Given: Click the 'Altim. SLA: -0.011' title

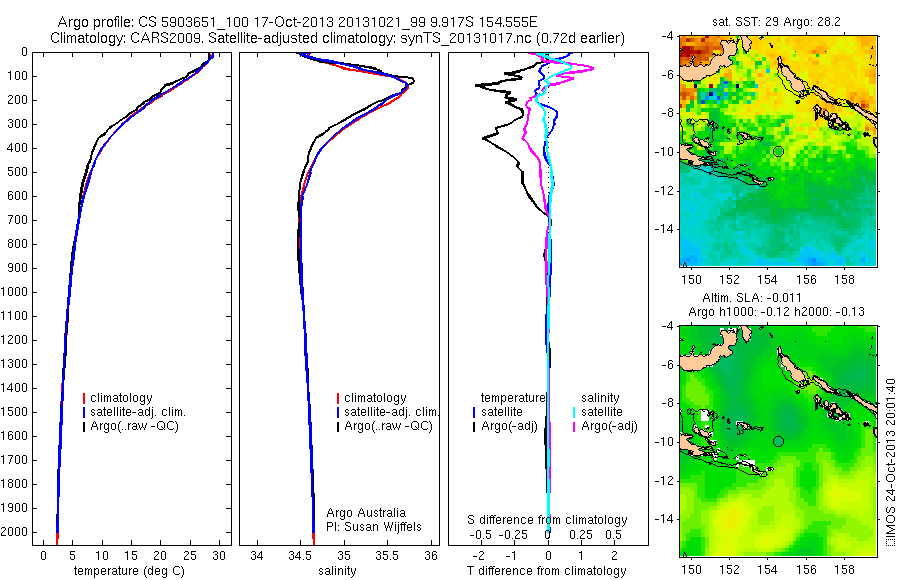Looking at the screenshot, I should [752, 298].
